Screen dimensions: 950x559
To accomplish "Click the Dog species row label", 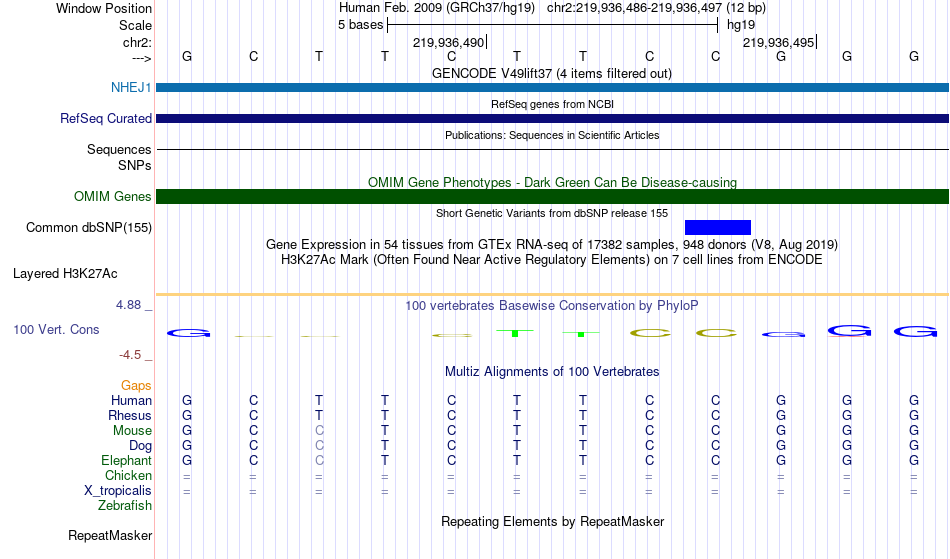I will (x=140, y=446).
